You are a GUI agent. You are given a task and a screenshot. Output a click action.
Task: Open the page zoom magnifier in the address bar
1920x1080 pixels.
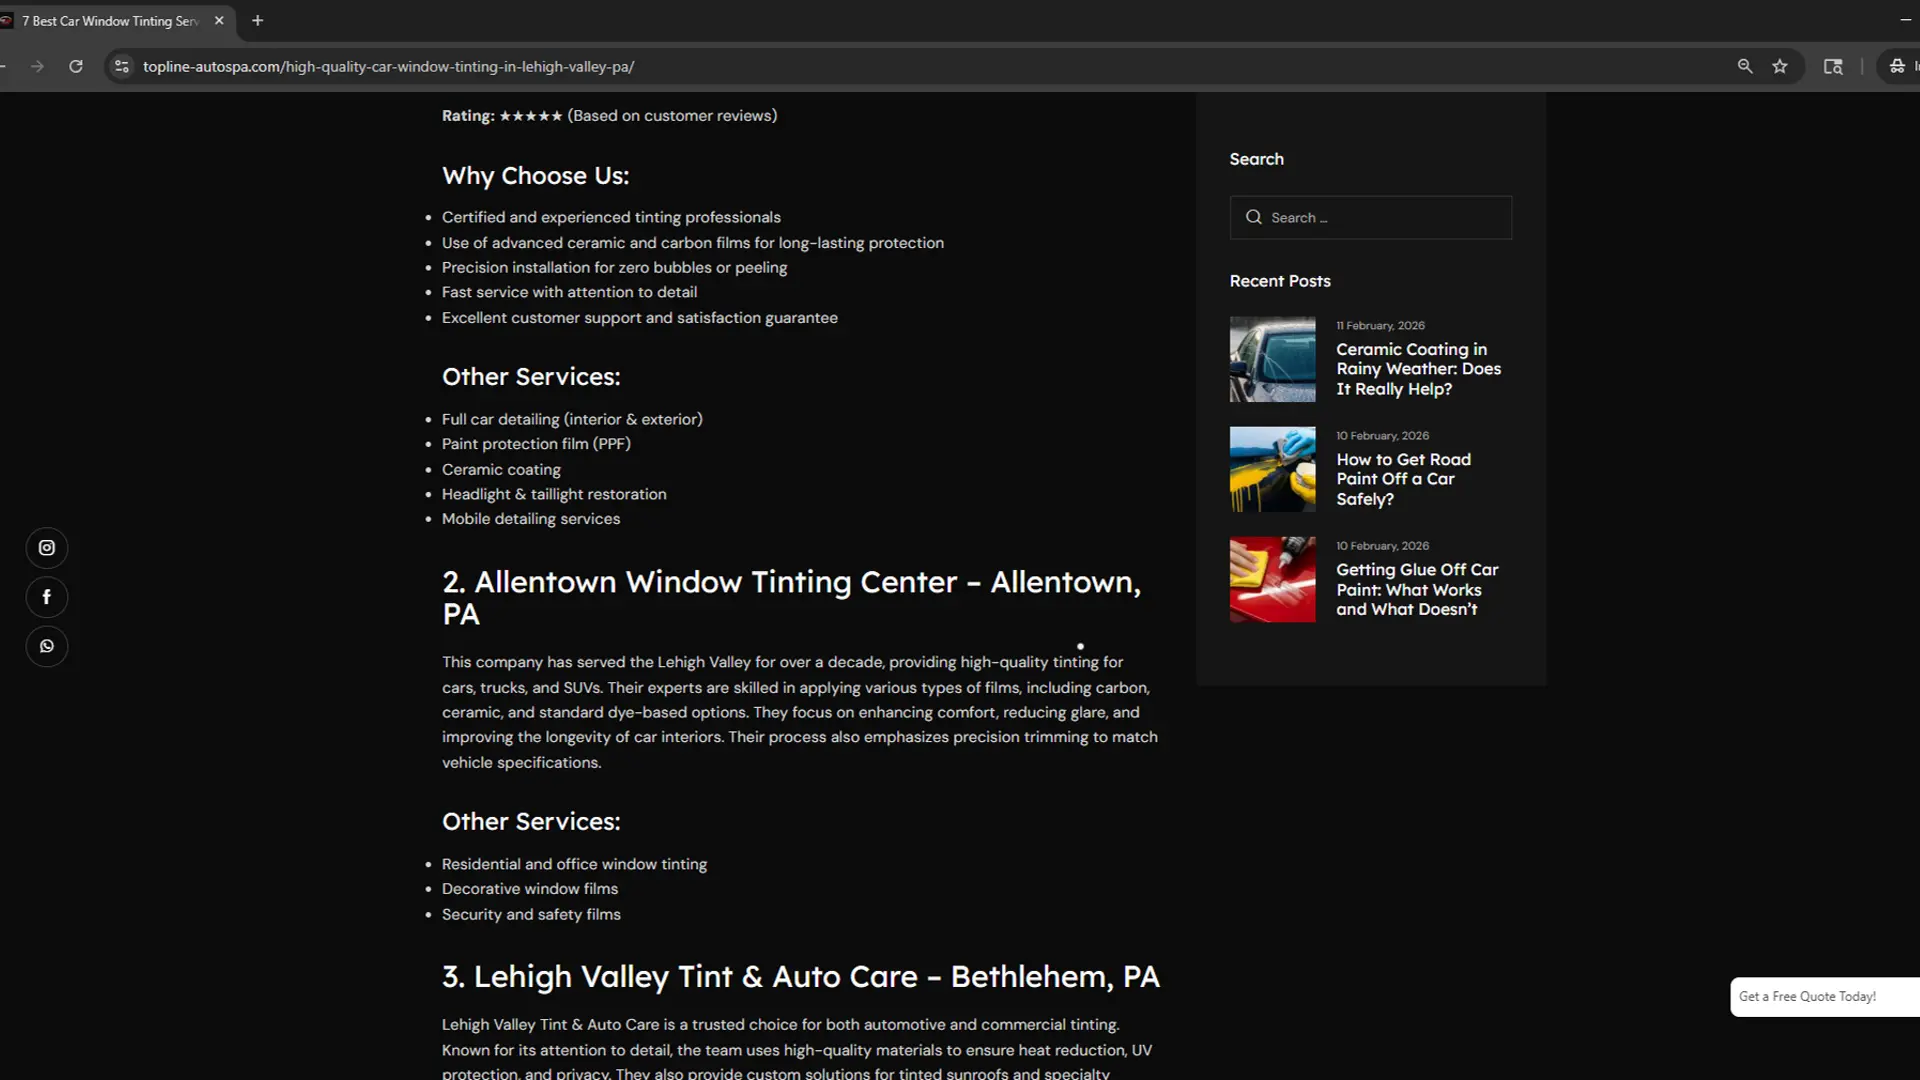(1744, 66)
